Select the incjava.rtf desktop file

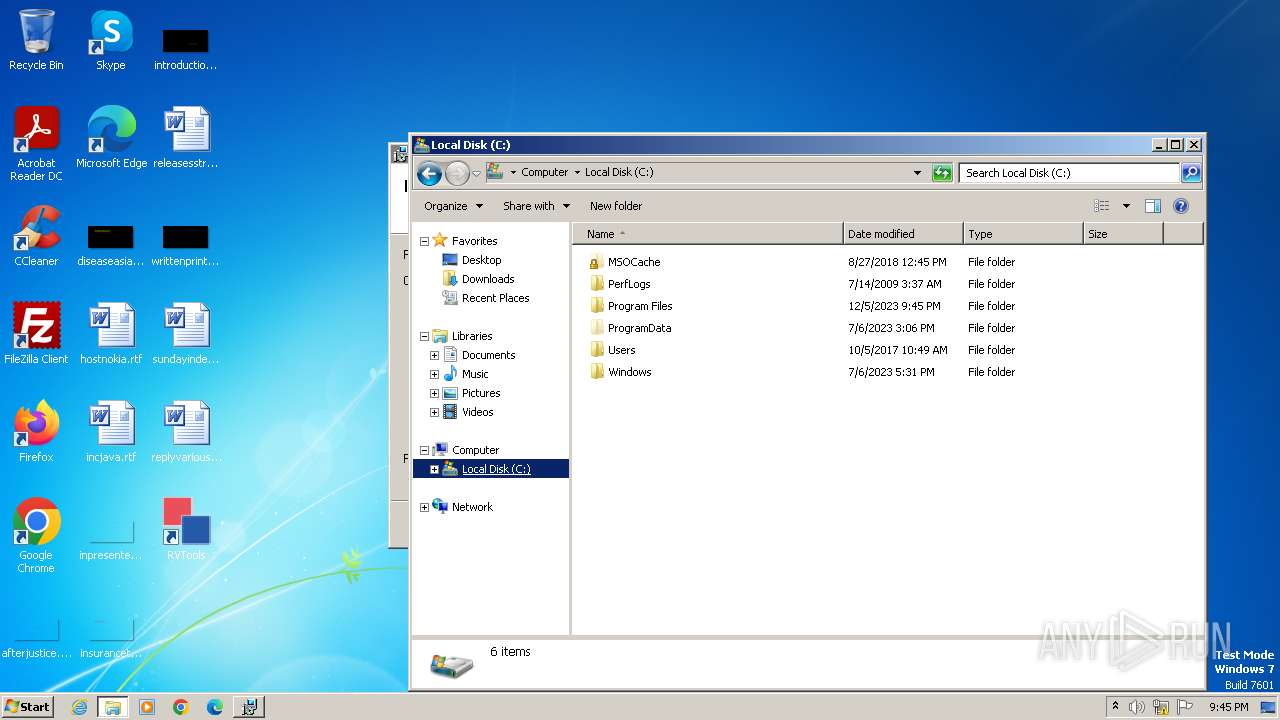[111, 432]
